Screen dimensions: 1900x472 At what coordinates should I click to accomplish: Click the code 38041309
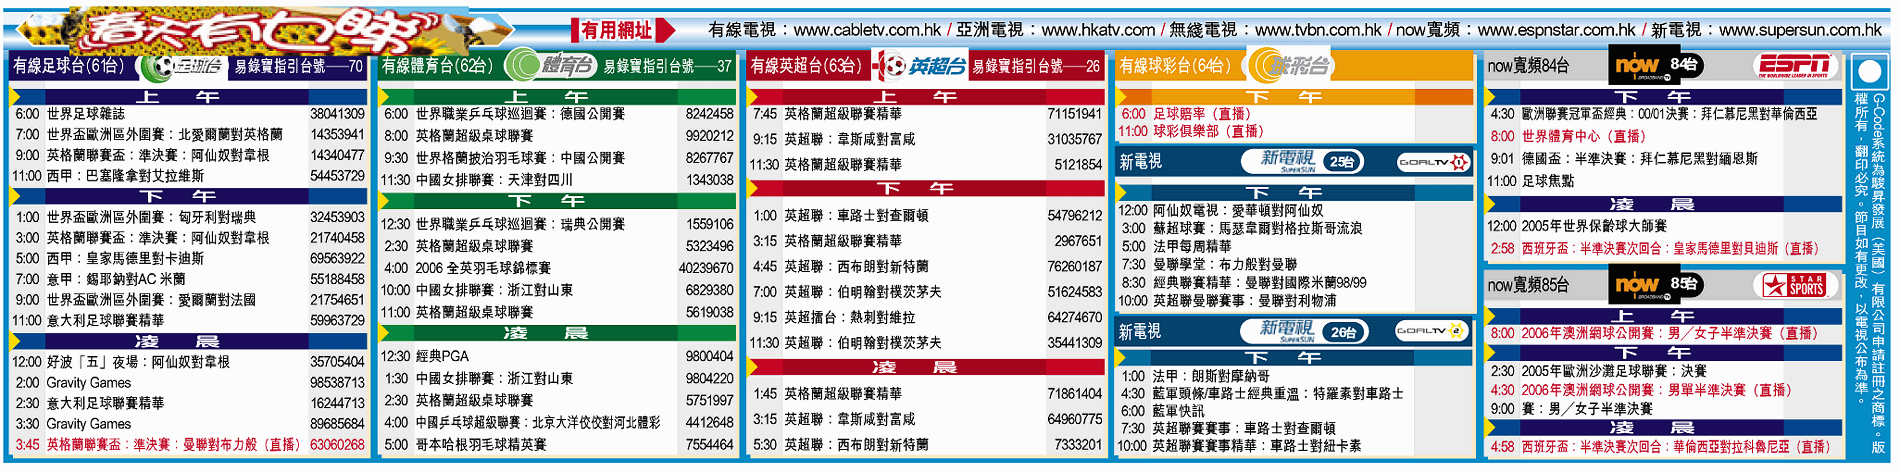(x=337, y=114)
